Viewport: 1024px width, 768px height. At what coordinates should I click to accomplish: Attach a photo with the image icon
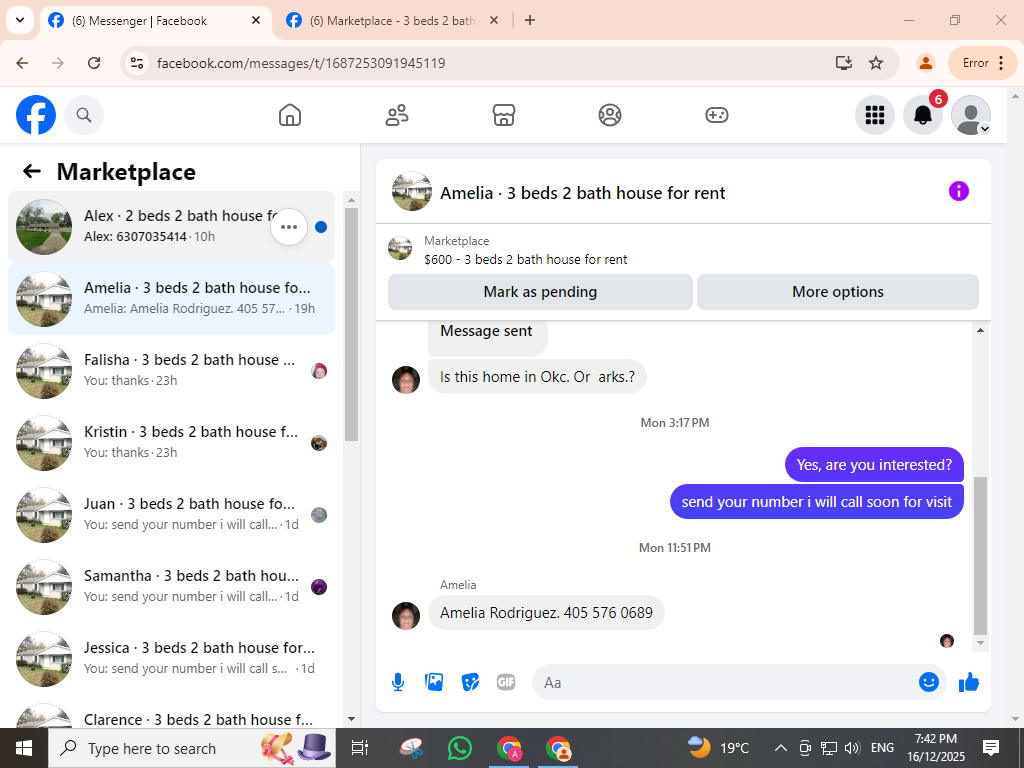[x=434, y=682]
